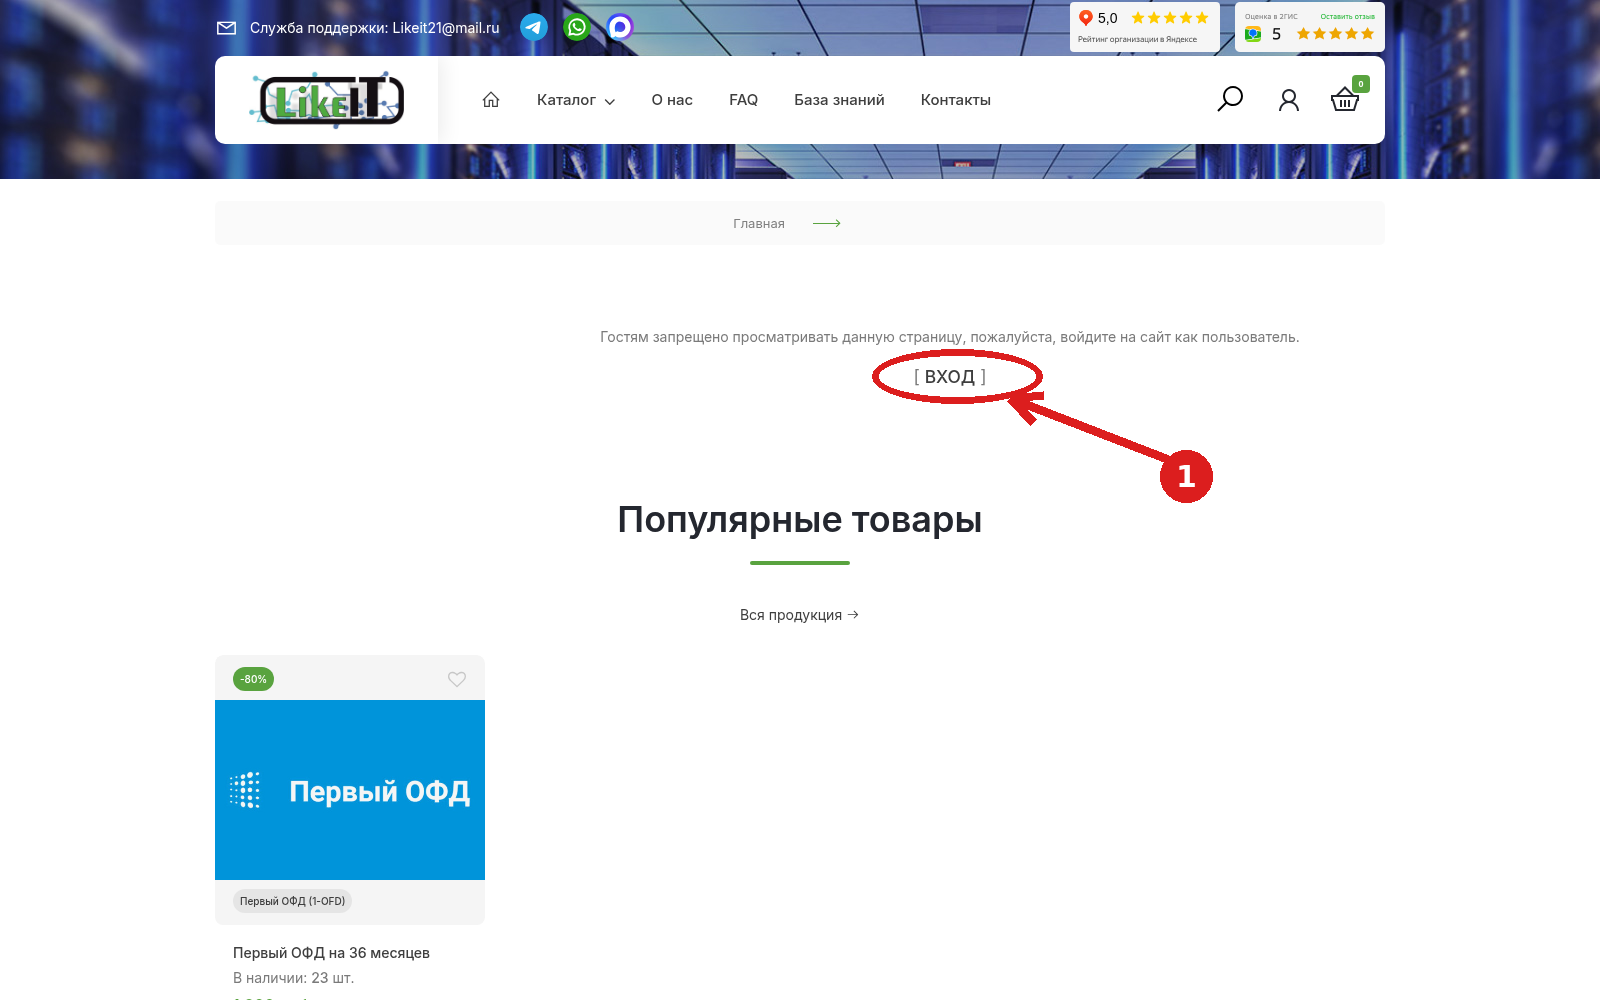Click the Главная breadcrumb link
Image resolution: width=1600 pixels, height=1000 pixels.
pos(759,224)
